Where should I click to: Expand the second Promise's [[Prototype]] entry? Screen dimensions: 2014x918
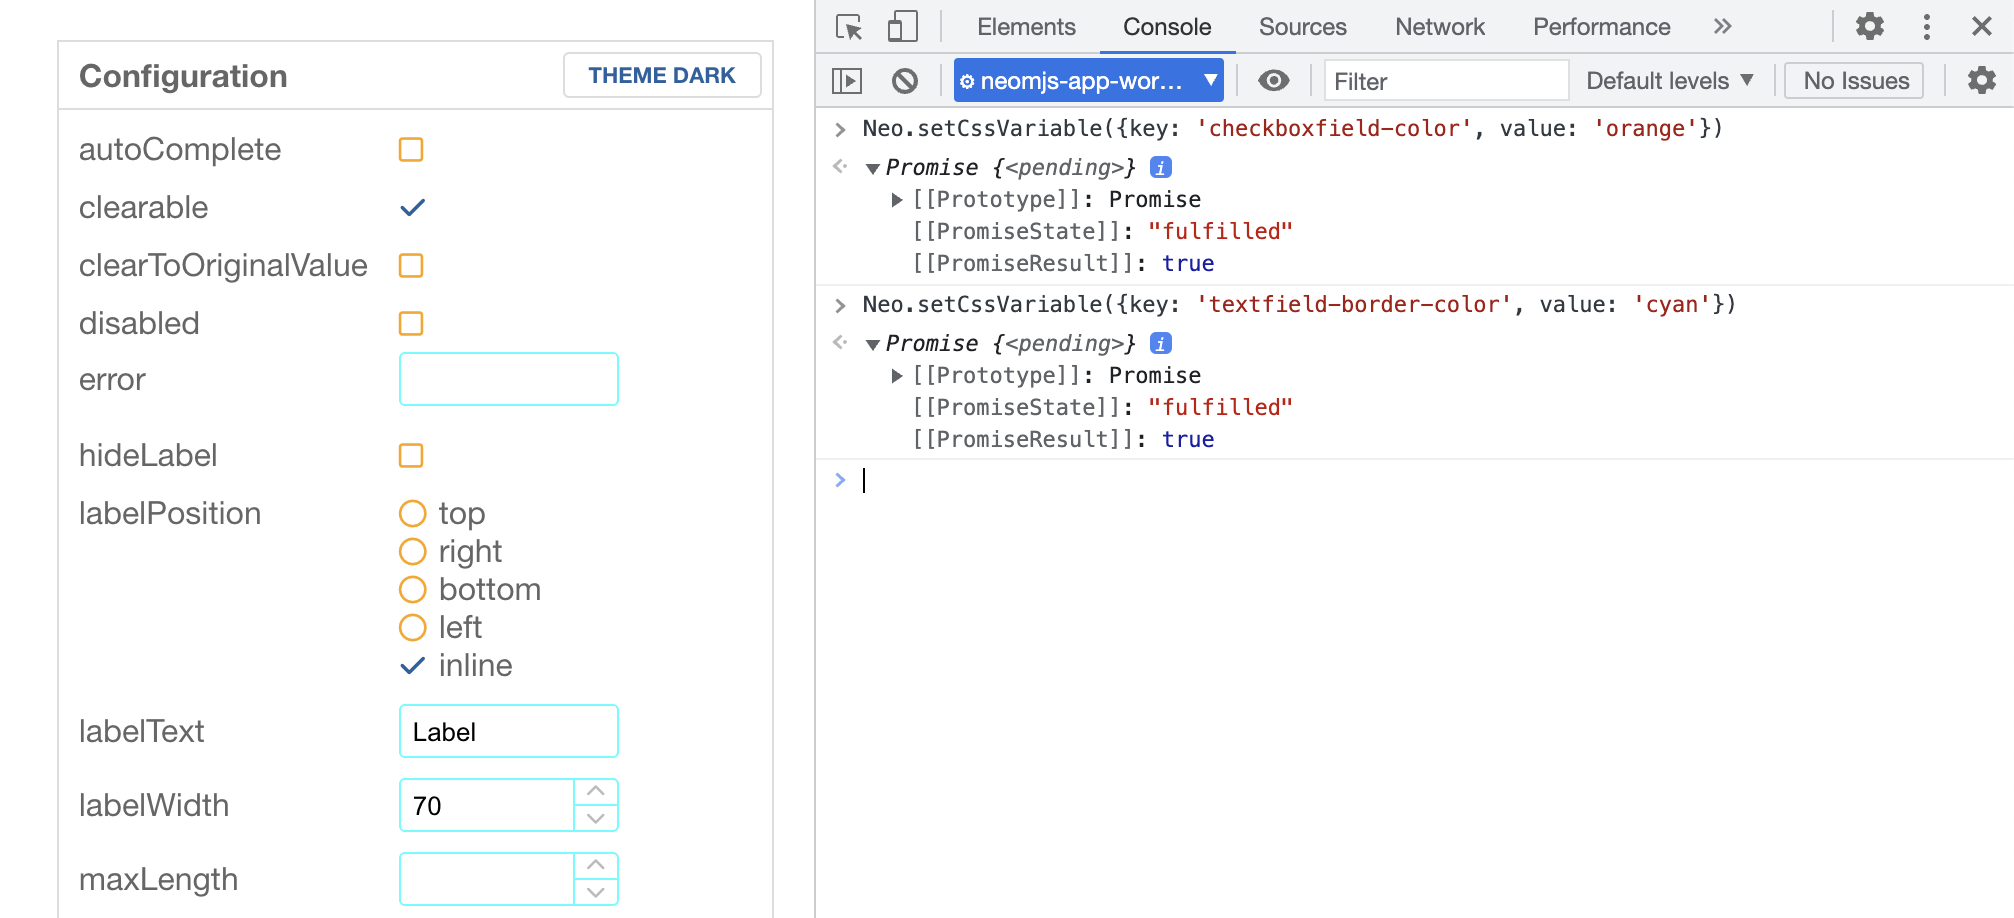[897, 376]
